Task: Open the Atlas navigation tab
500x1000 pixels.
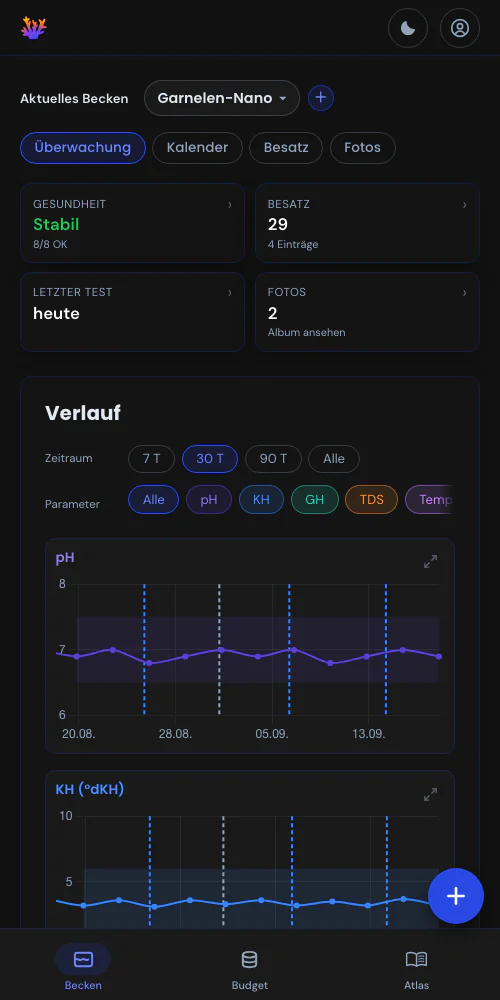Action: 416,967
